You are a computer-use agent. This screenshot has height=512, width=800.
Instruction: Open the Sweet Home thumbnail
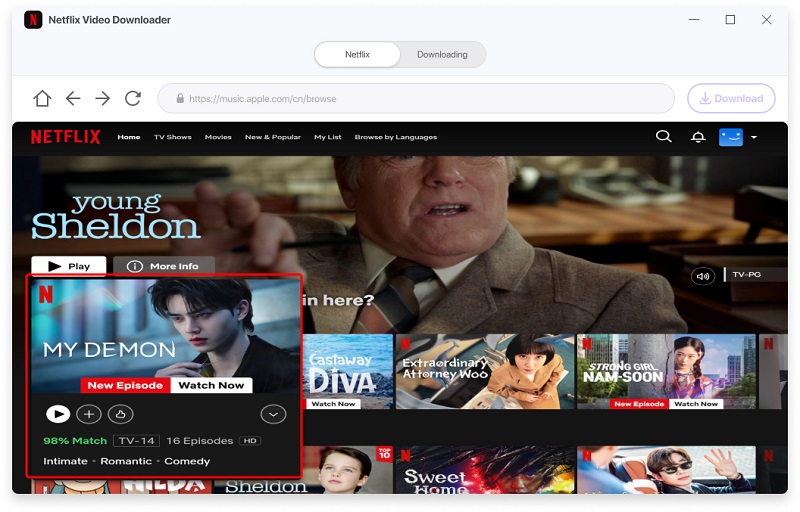[x=485, y=470]
